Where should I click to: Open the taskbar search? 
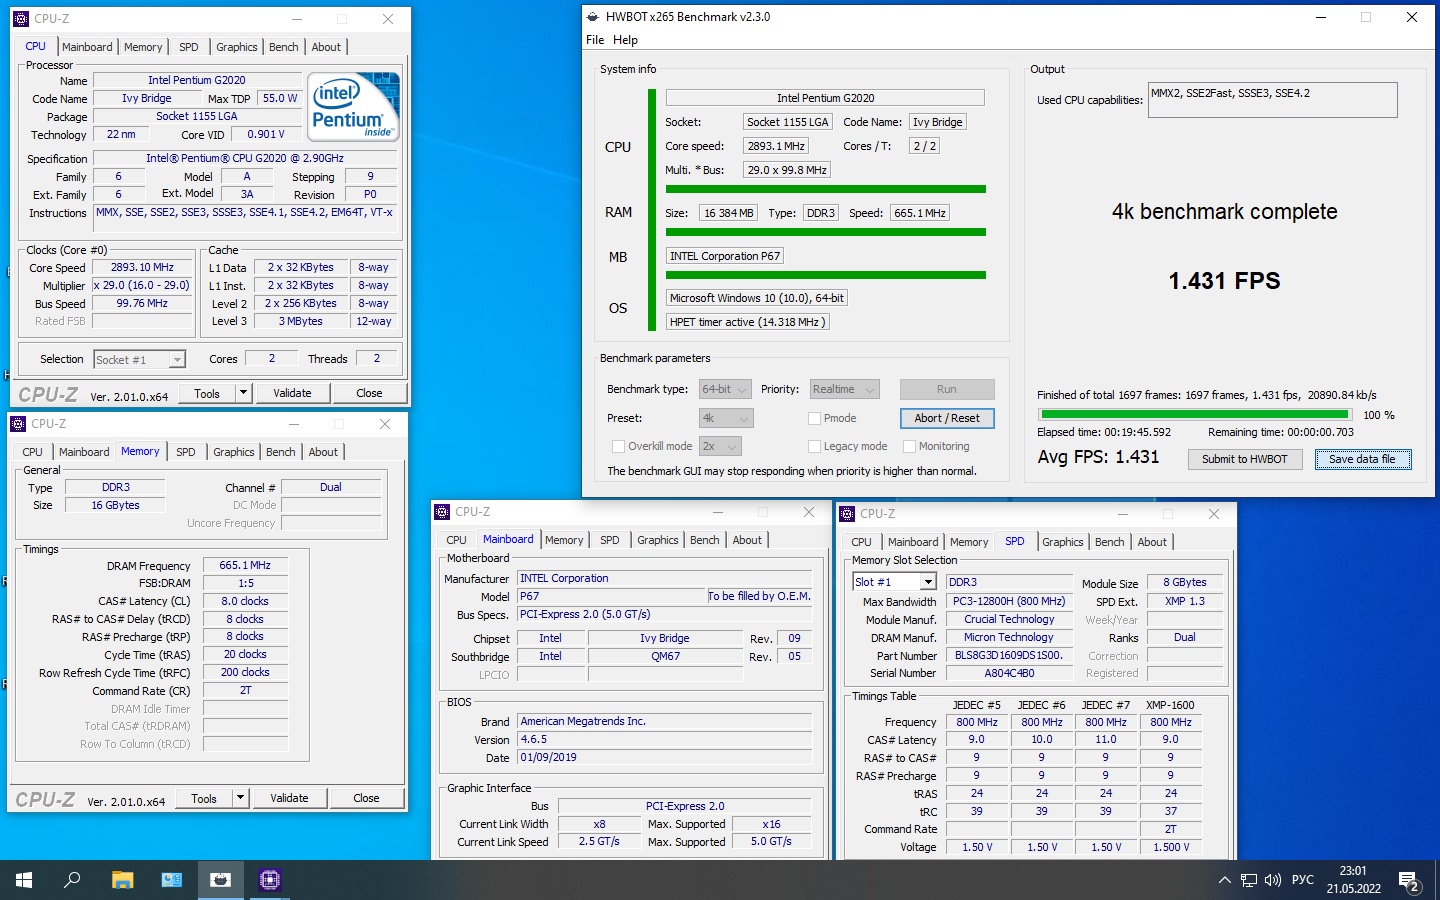click(72, 880)
